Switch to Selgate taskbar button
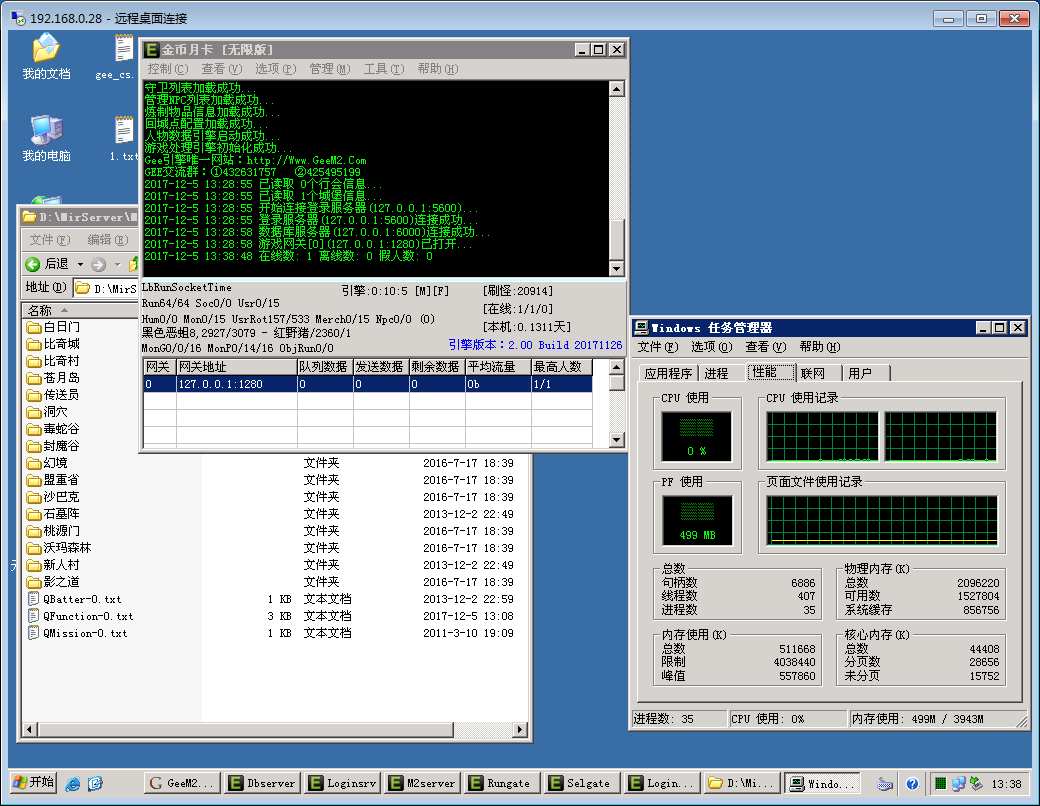 [x=582, y=783]
